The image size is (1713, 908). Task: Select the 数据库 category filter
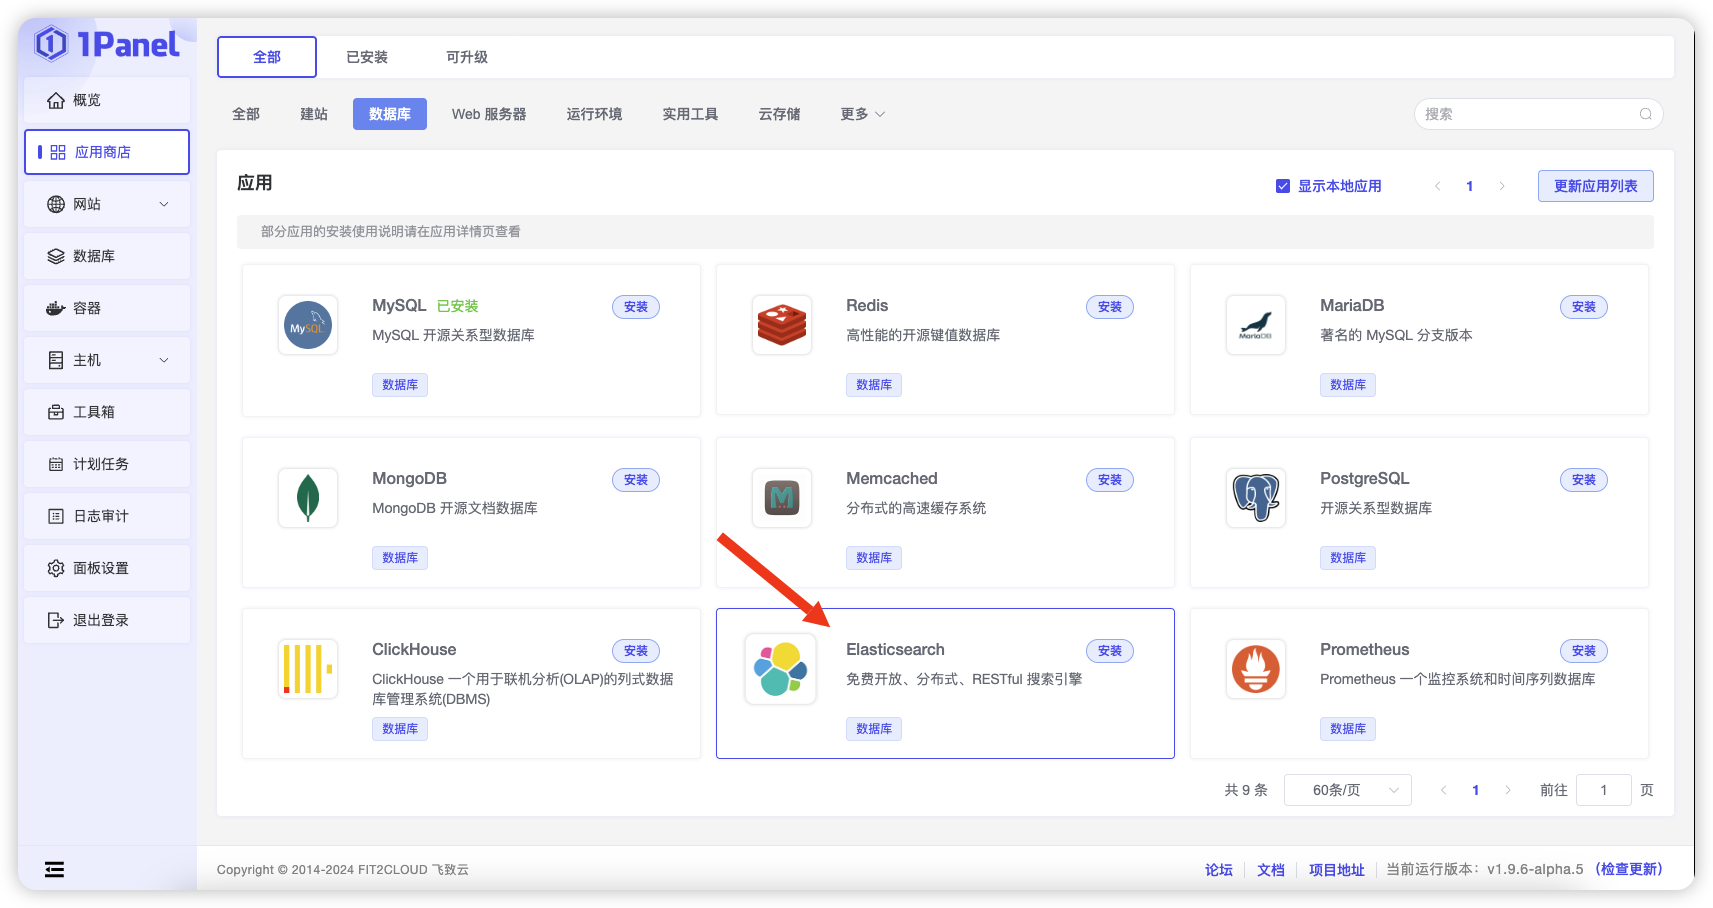click(390, 114)
